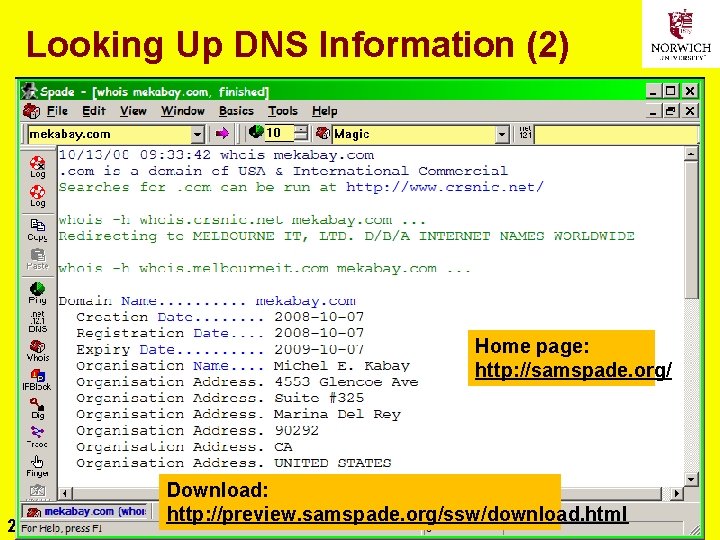The width and height of the screenshot is (720, 540).
Task: Open the File menu
Action: (x=57, y=111)
